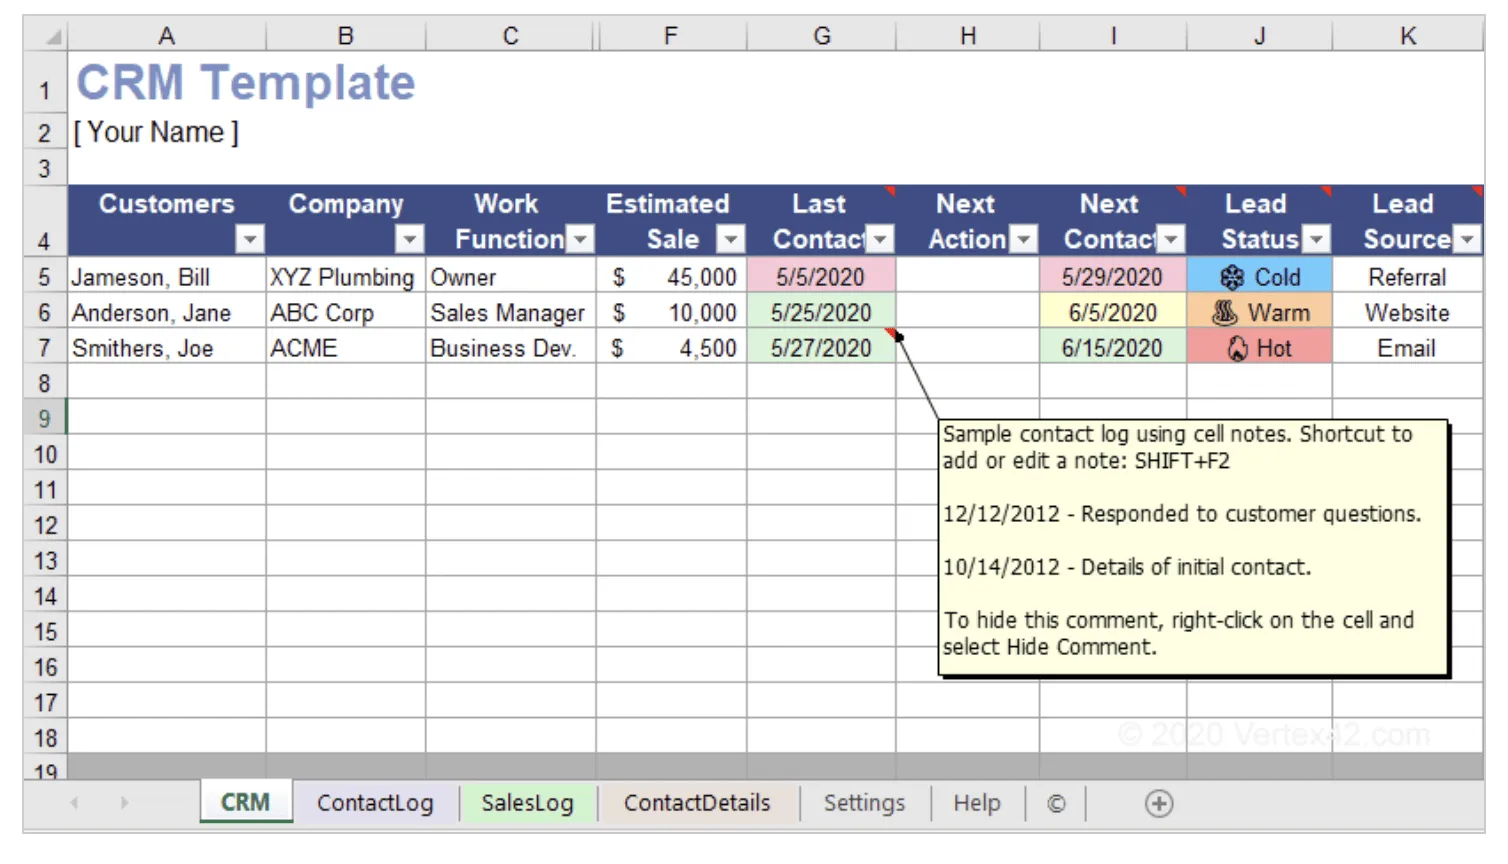The width and height of the screenshot is (1508, 864).
Task: Select the 4,500 estimated sale cell
Action: point(672,348)
